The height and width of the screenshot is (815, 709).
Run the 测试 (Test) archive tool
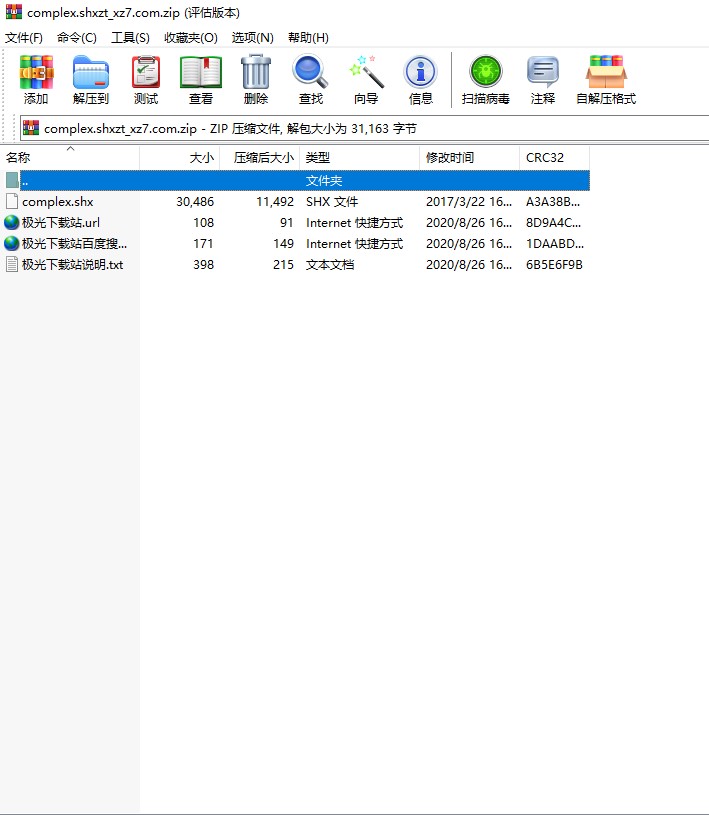pos(146,80)
